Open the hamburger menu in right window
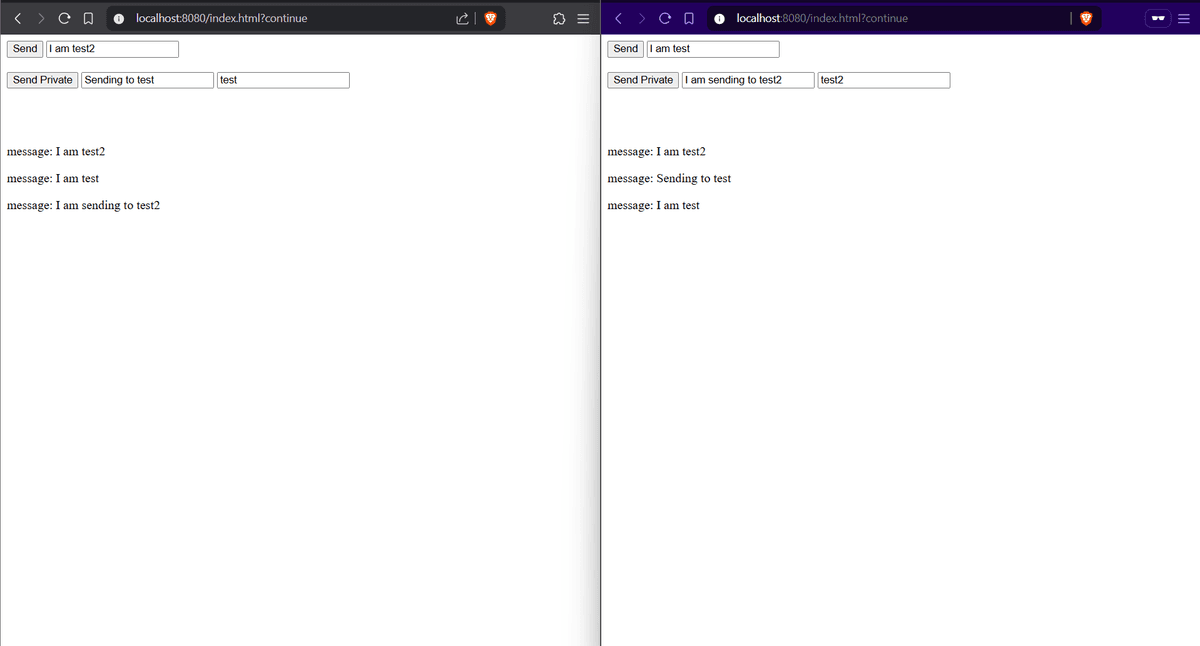 click(x=1184, y=17)
